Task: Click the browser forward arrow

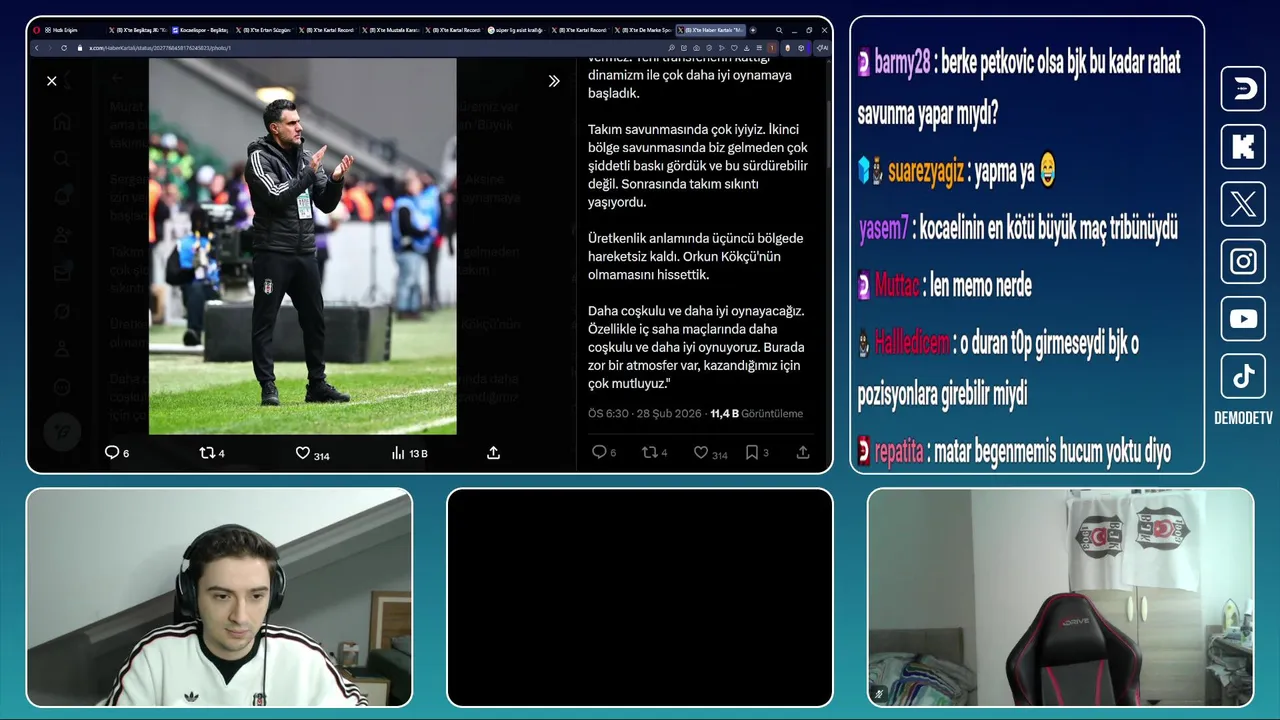Action: 50,47
